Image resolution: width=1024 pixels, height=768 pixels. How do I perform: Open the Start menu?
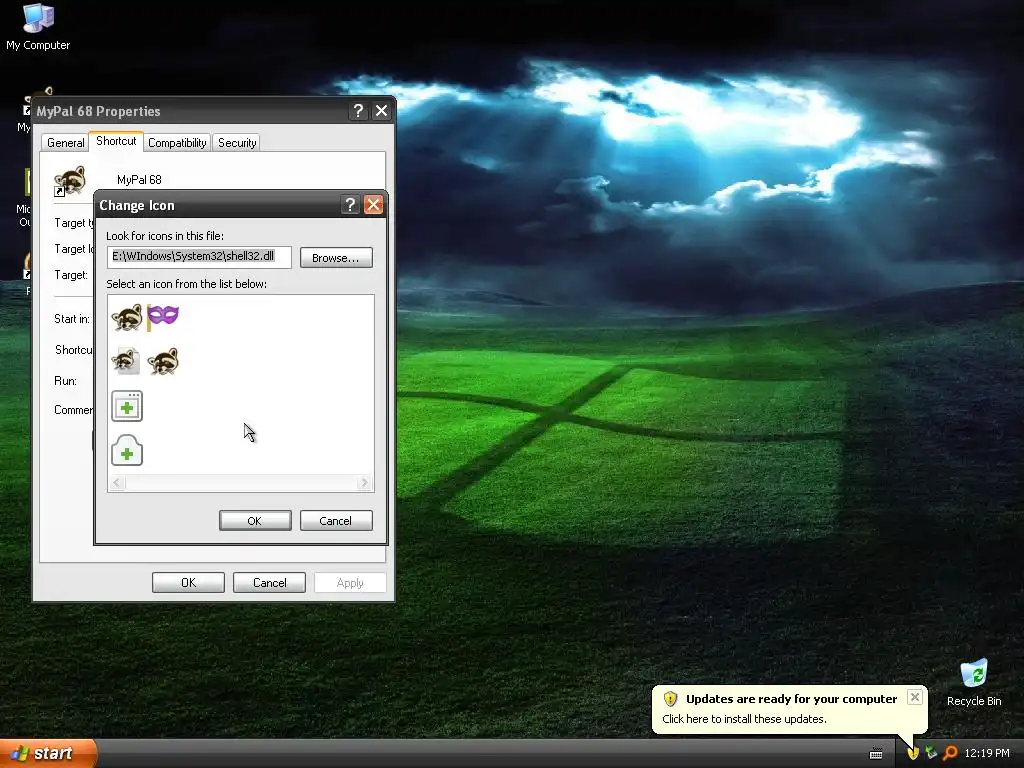48,753
